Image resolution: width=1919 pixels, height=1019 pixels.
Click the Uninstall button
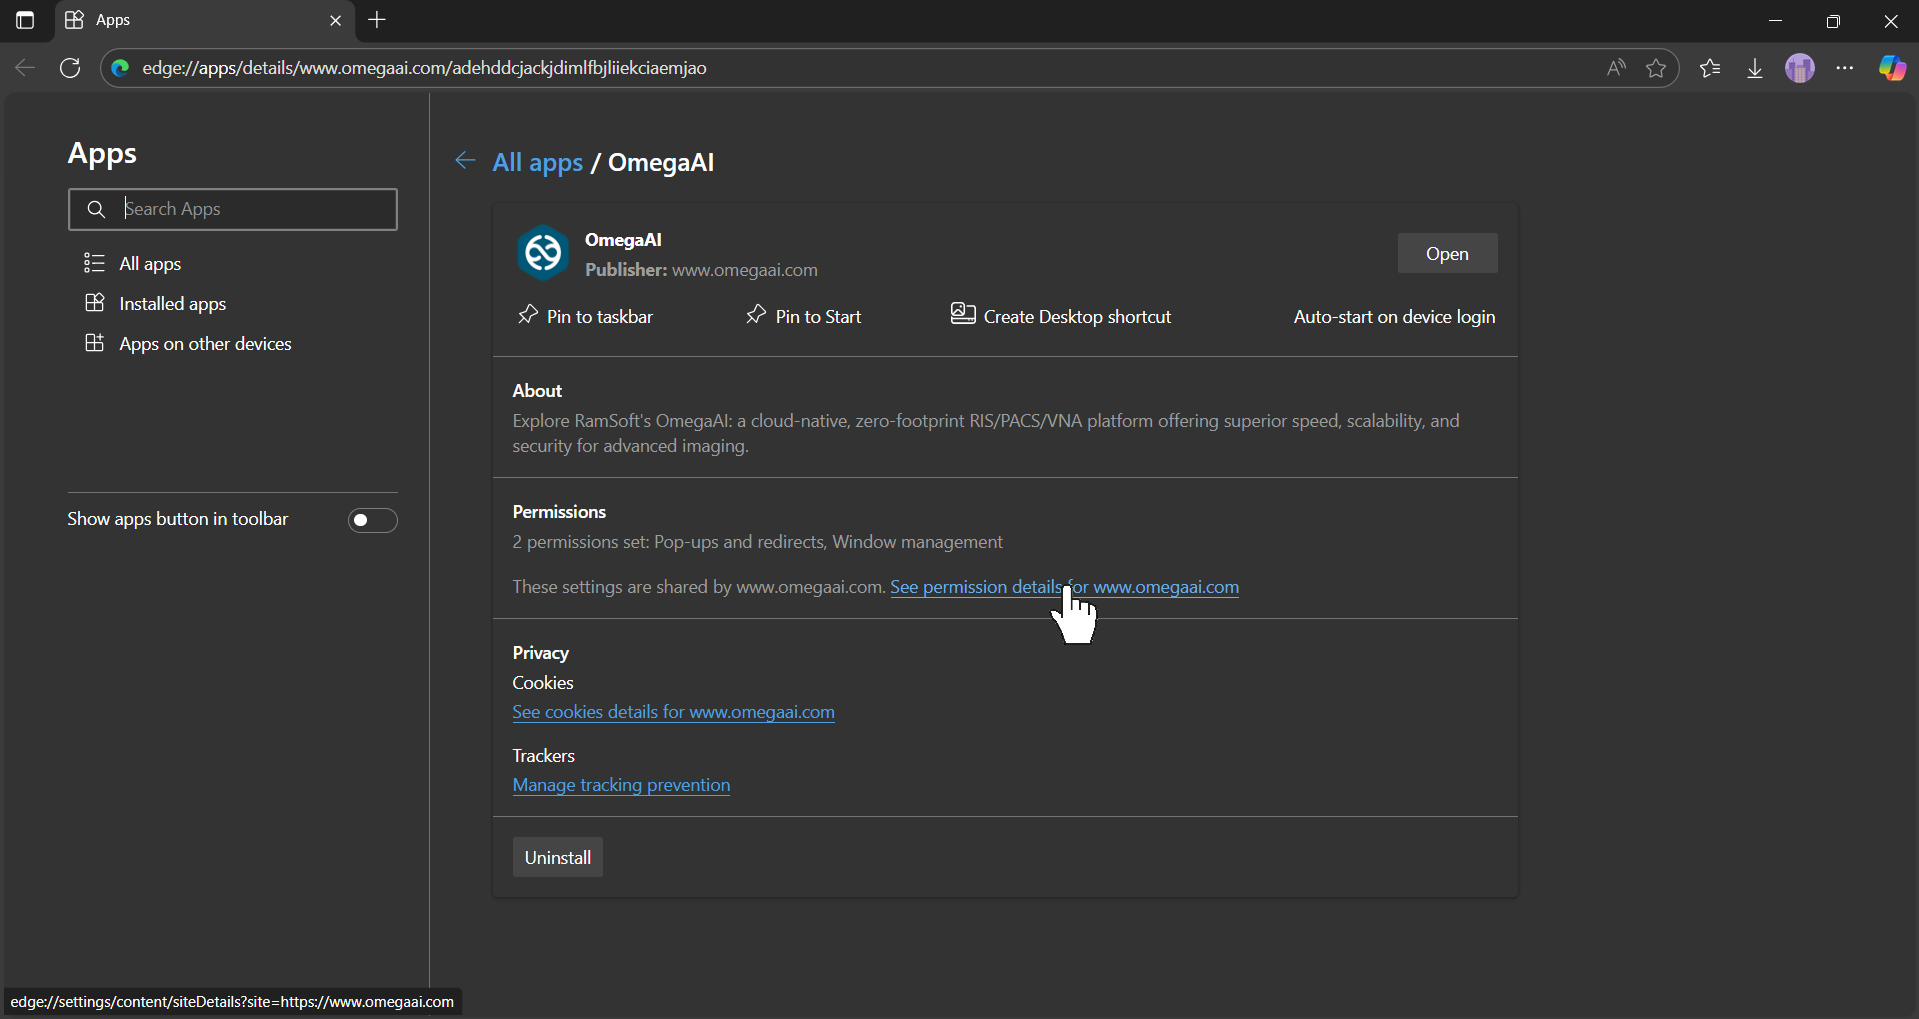point(557,857)
